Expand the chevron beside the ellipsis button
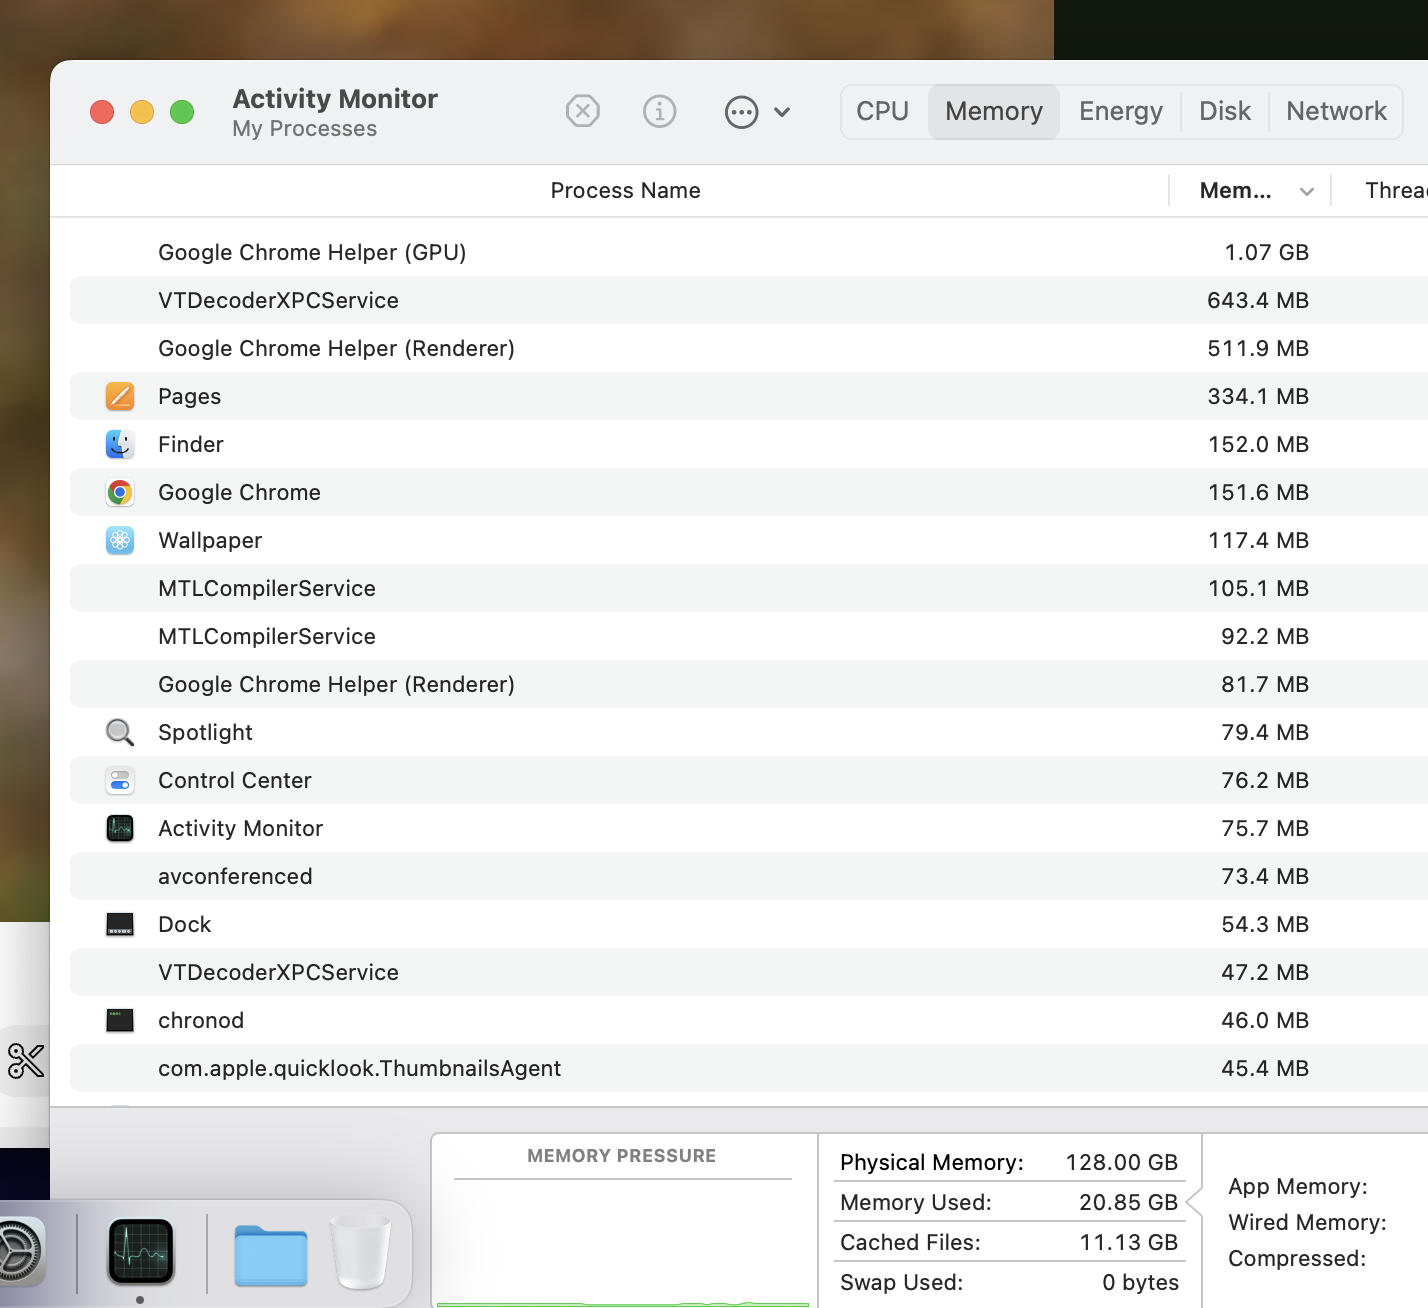The width and height of the screenshot is (1428, 1308). tap(782, 112)
